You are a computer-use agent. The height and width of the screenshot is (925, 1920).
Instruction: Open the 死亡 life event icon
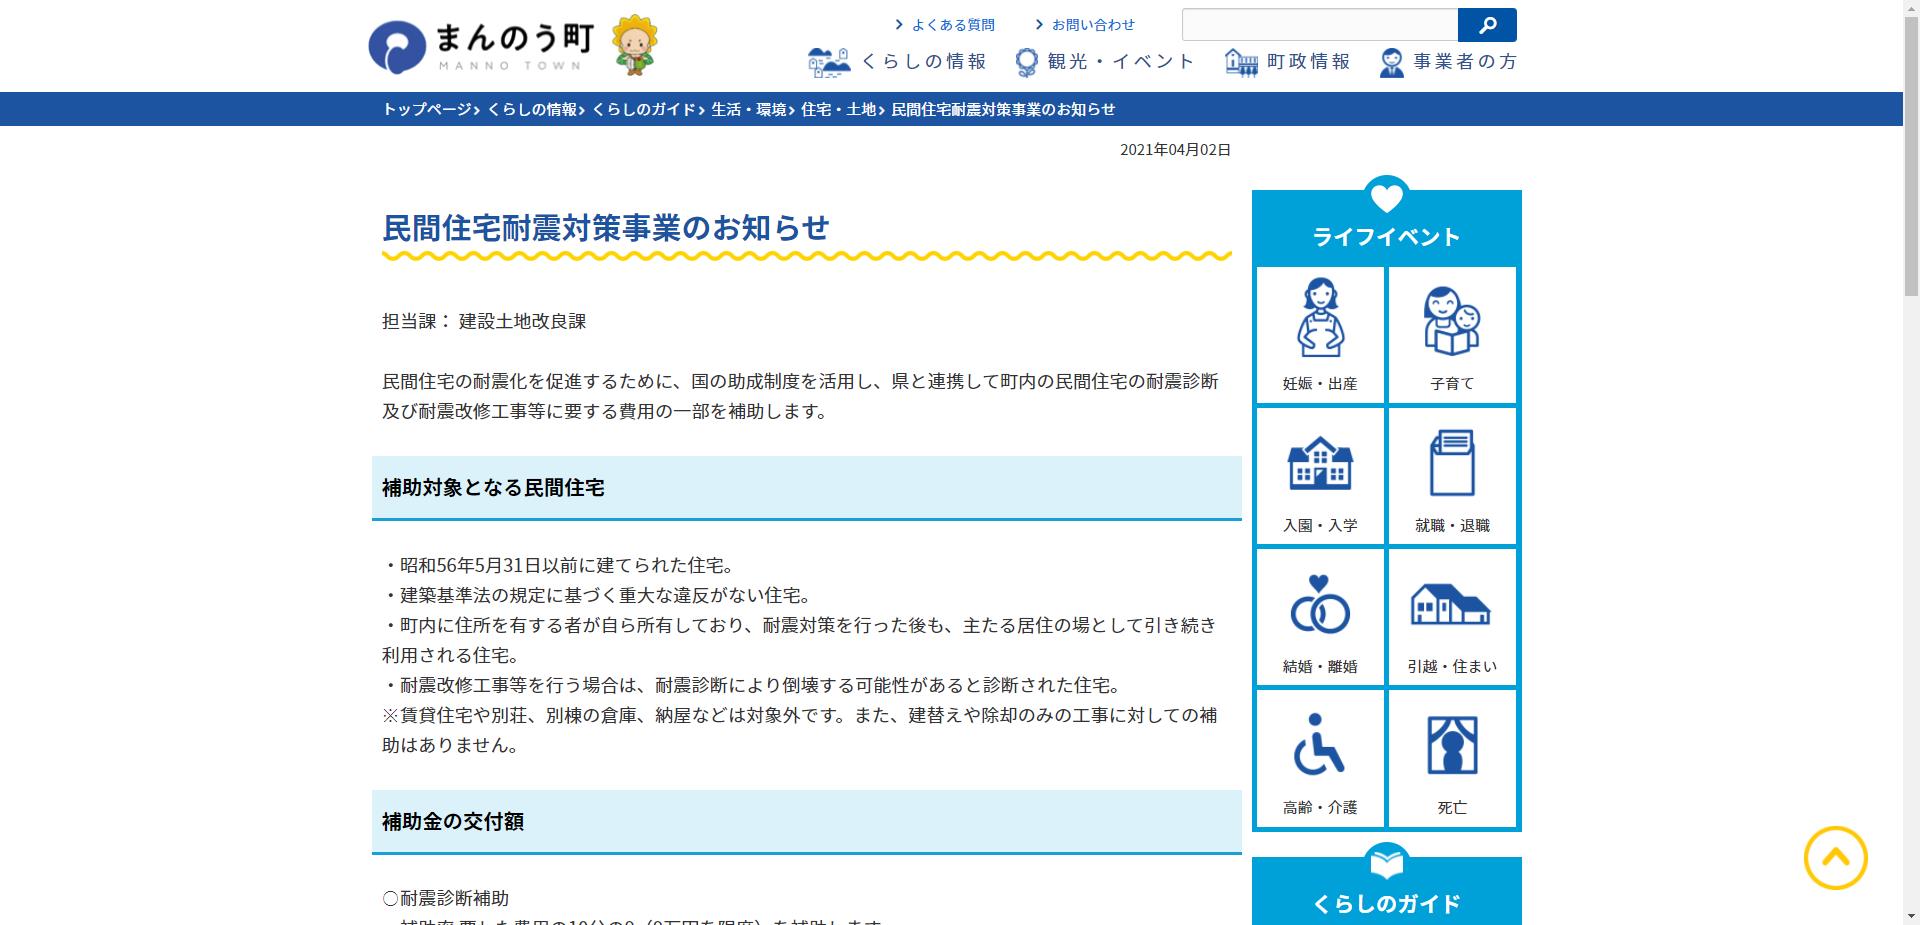(x=1452, y=755)
